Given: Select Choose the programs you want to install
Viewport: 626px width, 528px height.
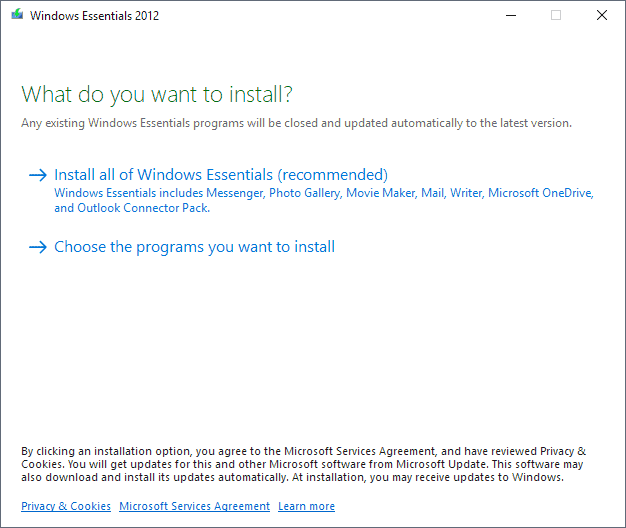Looking at the screenshot, I should 194,247.
